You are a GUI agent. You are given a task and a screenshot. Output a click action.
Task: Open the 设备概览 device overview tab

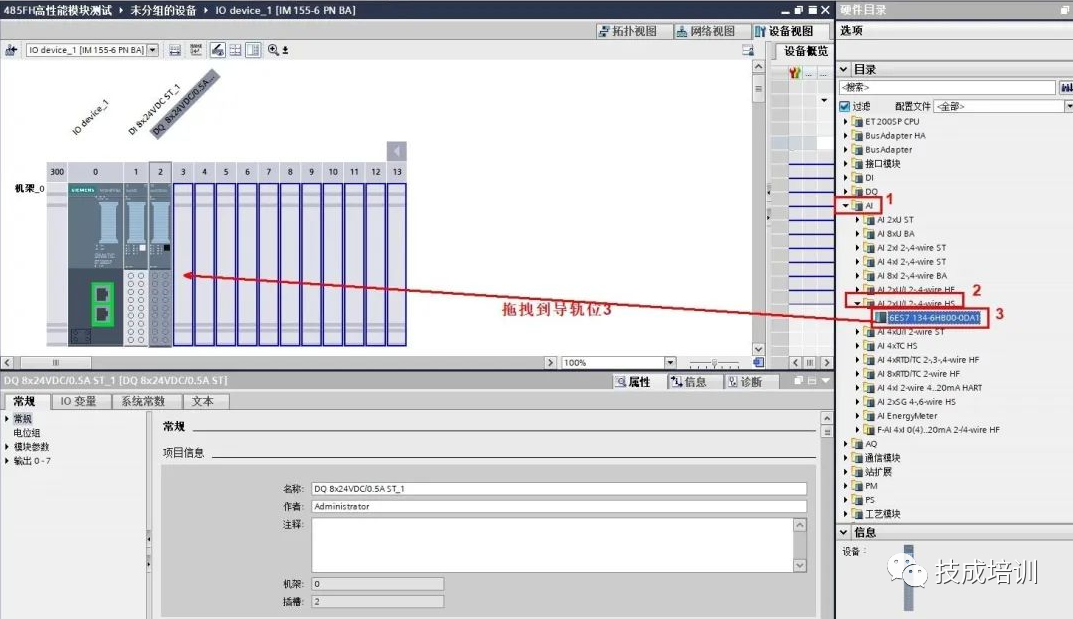(x=805, y=51)
